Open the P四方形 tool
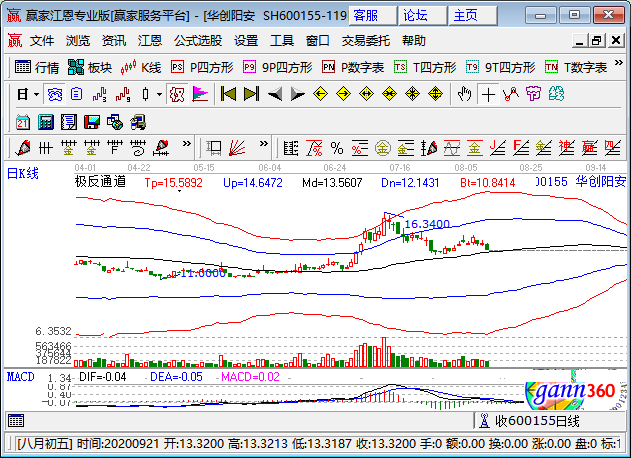The width and height of the screenshot is (631, 458). click(x=202, y=67)
